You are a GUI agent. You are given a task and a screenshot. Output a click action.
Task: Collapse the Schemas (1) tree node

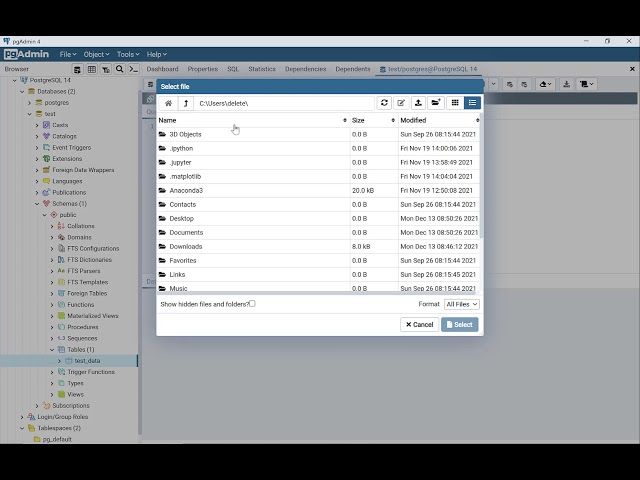pyautogui.click(x=37, y=204)
